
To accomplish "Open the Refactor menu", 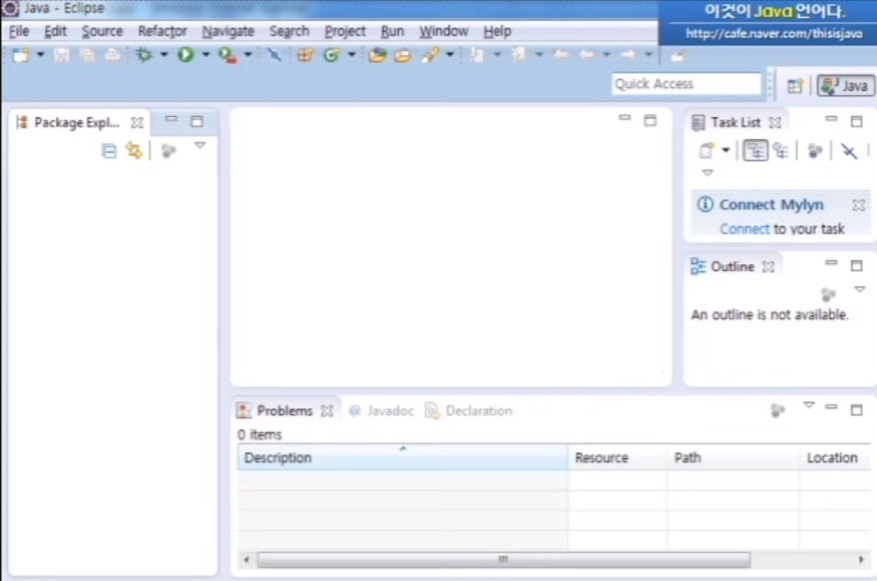I will click(x=162, y=31).
